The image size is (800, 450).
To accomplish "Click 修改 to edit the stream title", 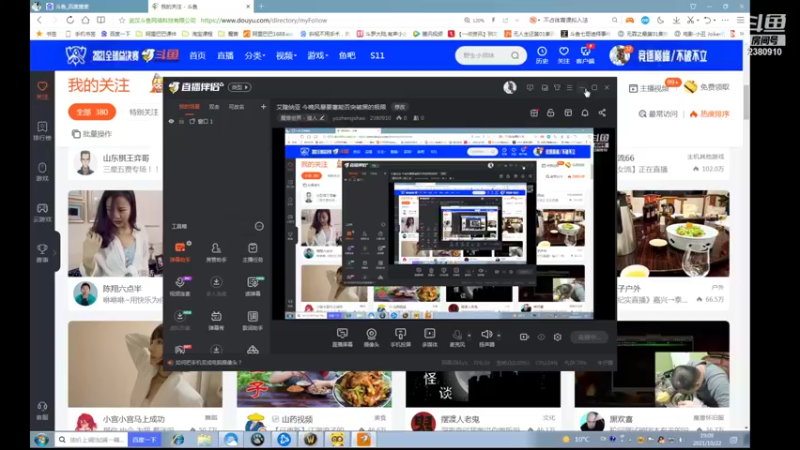I will pyautogui.click(x=399, y=107).
